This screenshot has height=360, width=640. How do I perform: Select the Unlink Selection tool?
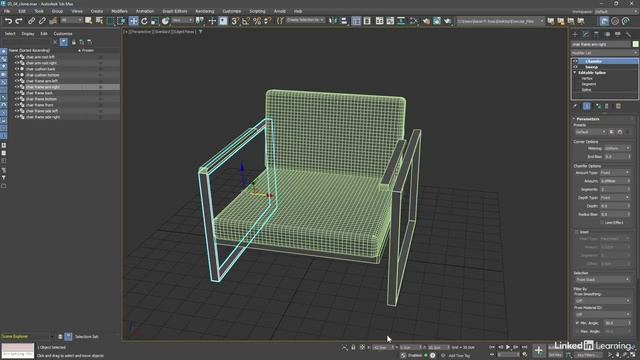coord(42,21)
